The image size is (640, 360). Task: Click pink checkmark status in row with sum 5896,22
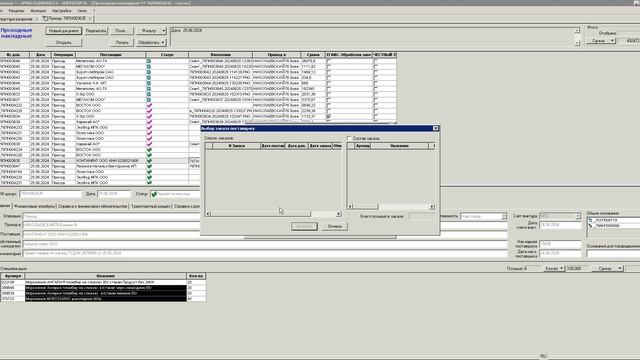coord(149,105)
